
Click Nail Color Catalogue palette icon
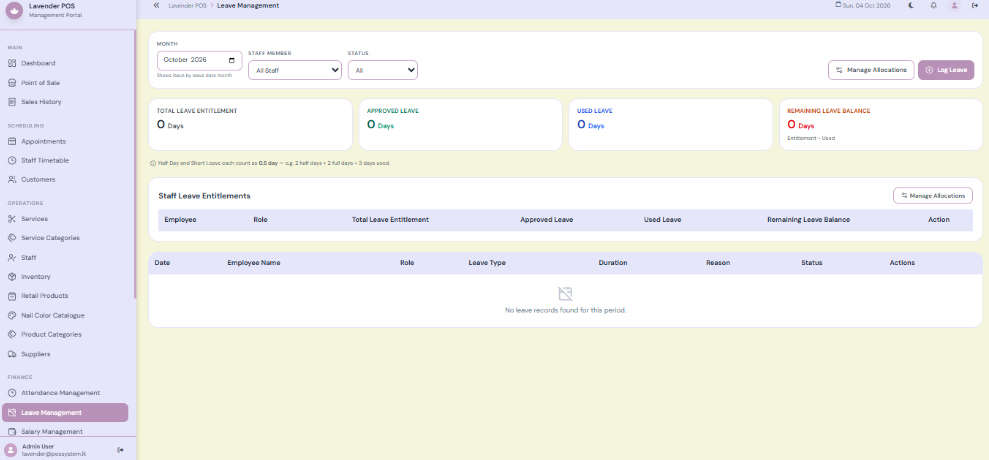click(11, 315)
